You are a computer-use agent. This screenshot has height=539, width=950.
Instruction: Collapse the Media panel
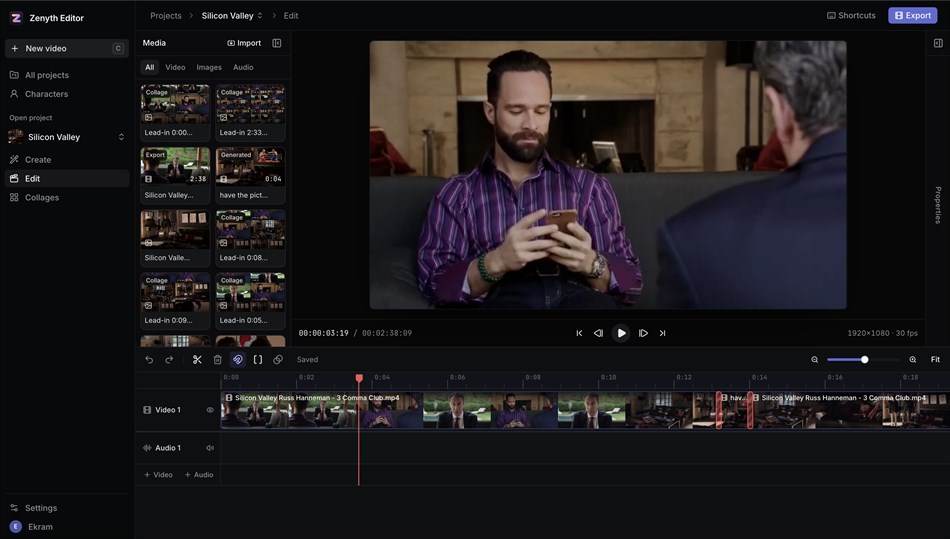(x=277, y=43)
